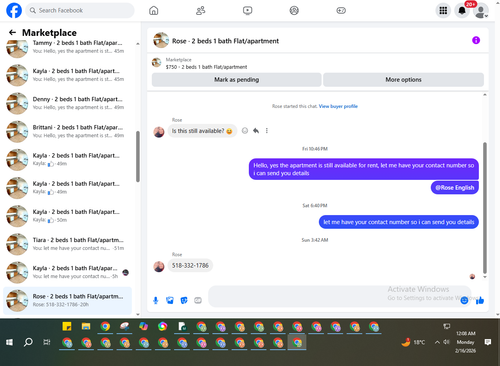The height and width of the screenshot is (366, 500).
Task: Open Sticky Notes from the taskbar
Action: pos(67,327)
